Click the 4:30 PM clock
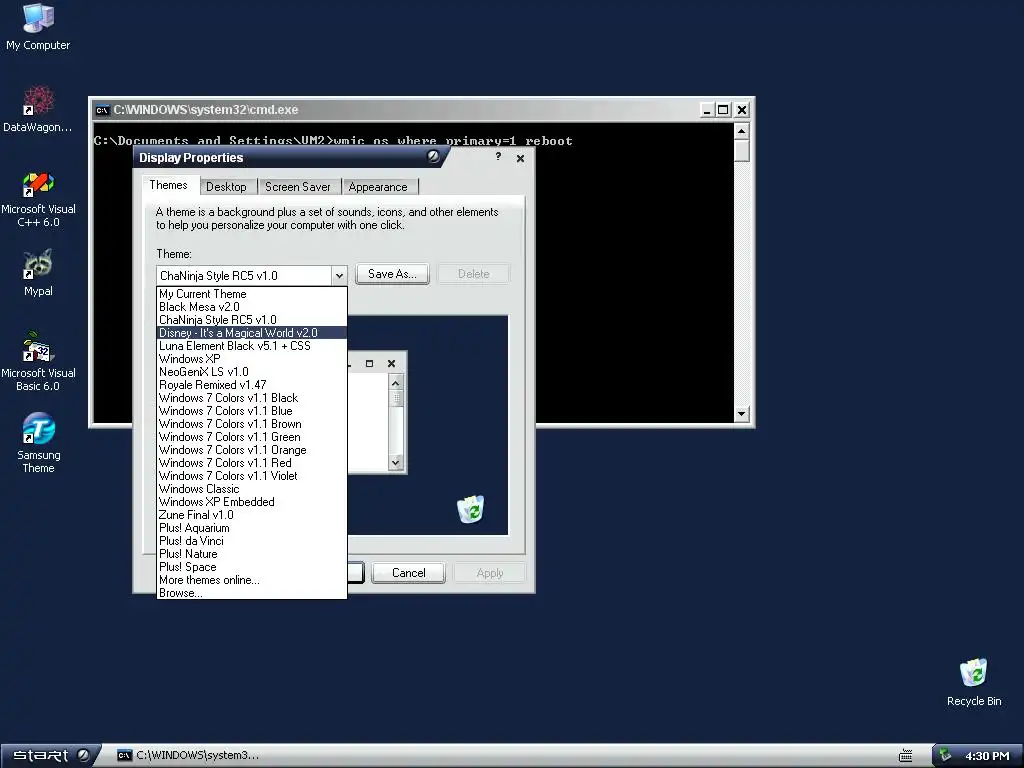This screenshot has height=768, width=1024. 987,756
